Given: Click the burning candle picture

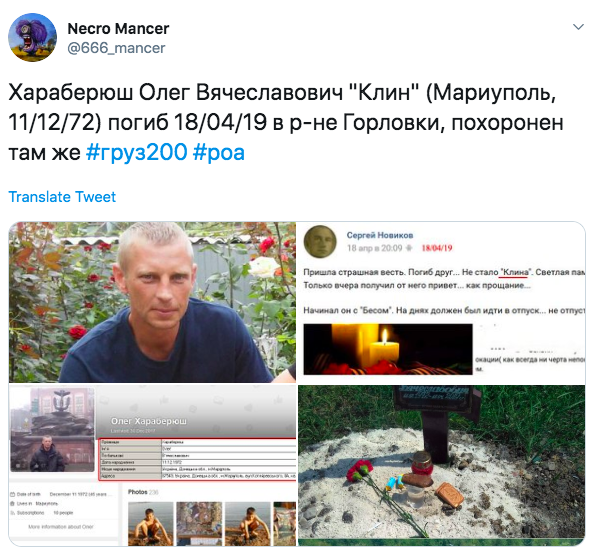Looking at the screenshot, I should pos(388,349).
